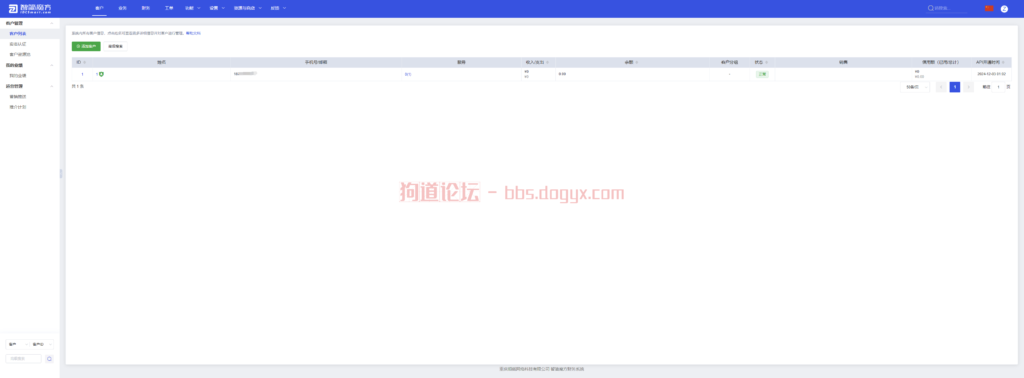Click the 客户分组 column header
The width and height of the screenshot is (1024, 378).
tap(729, 62)
